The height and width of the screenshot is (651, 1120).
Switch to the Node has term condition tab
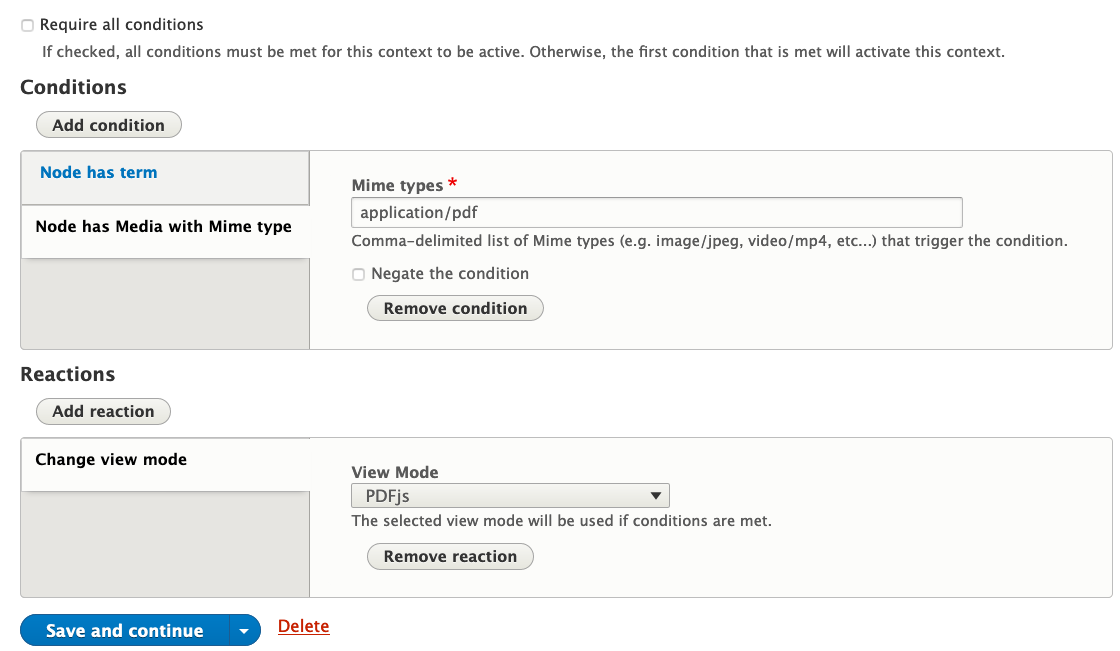[x=98, y=172]
